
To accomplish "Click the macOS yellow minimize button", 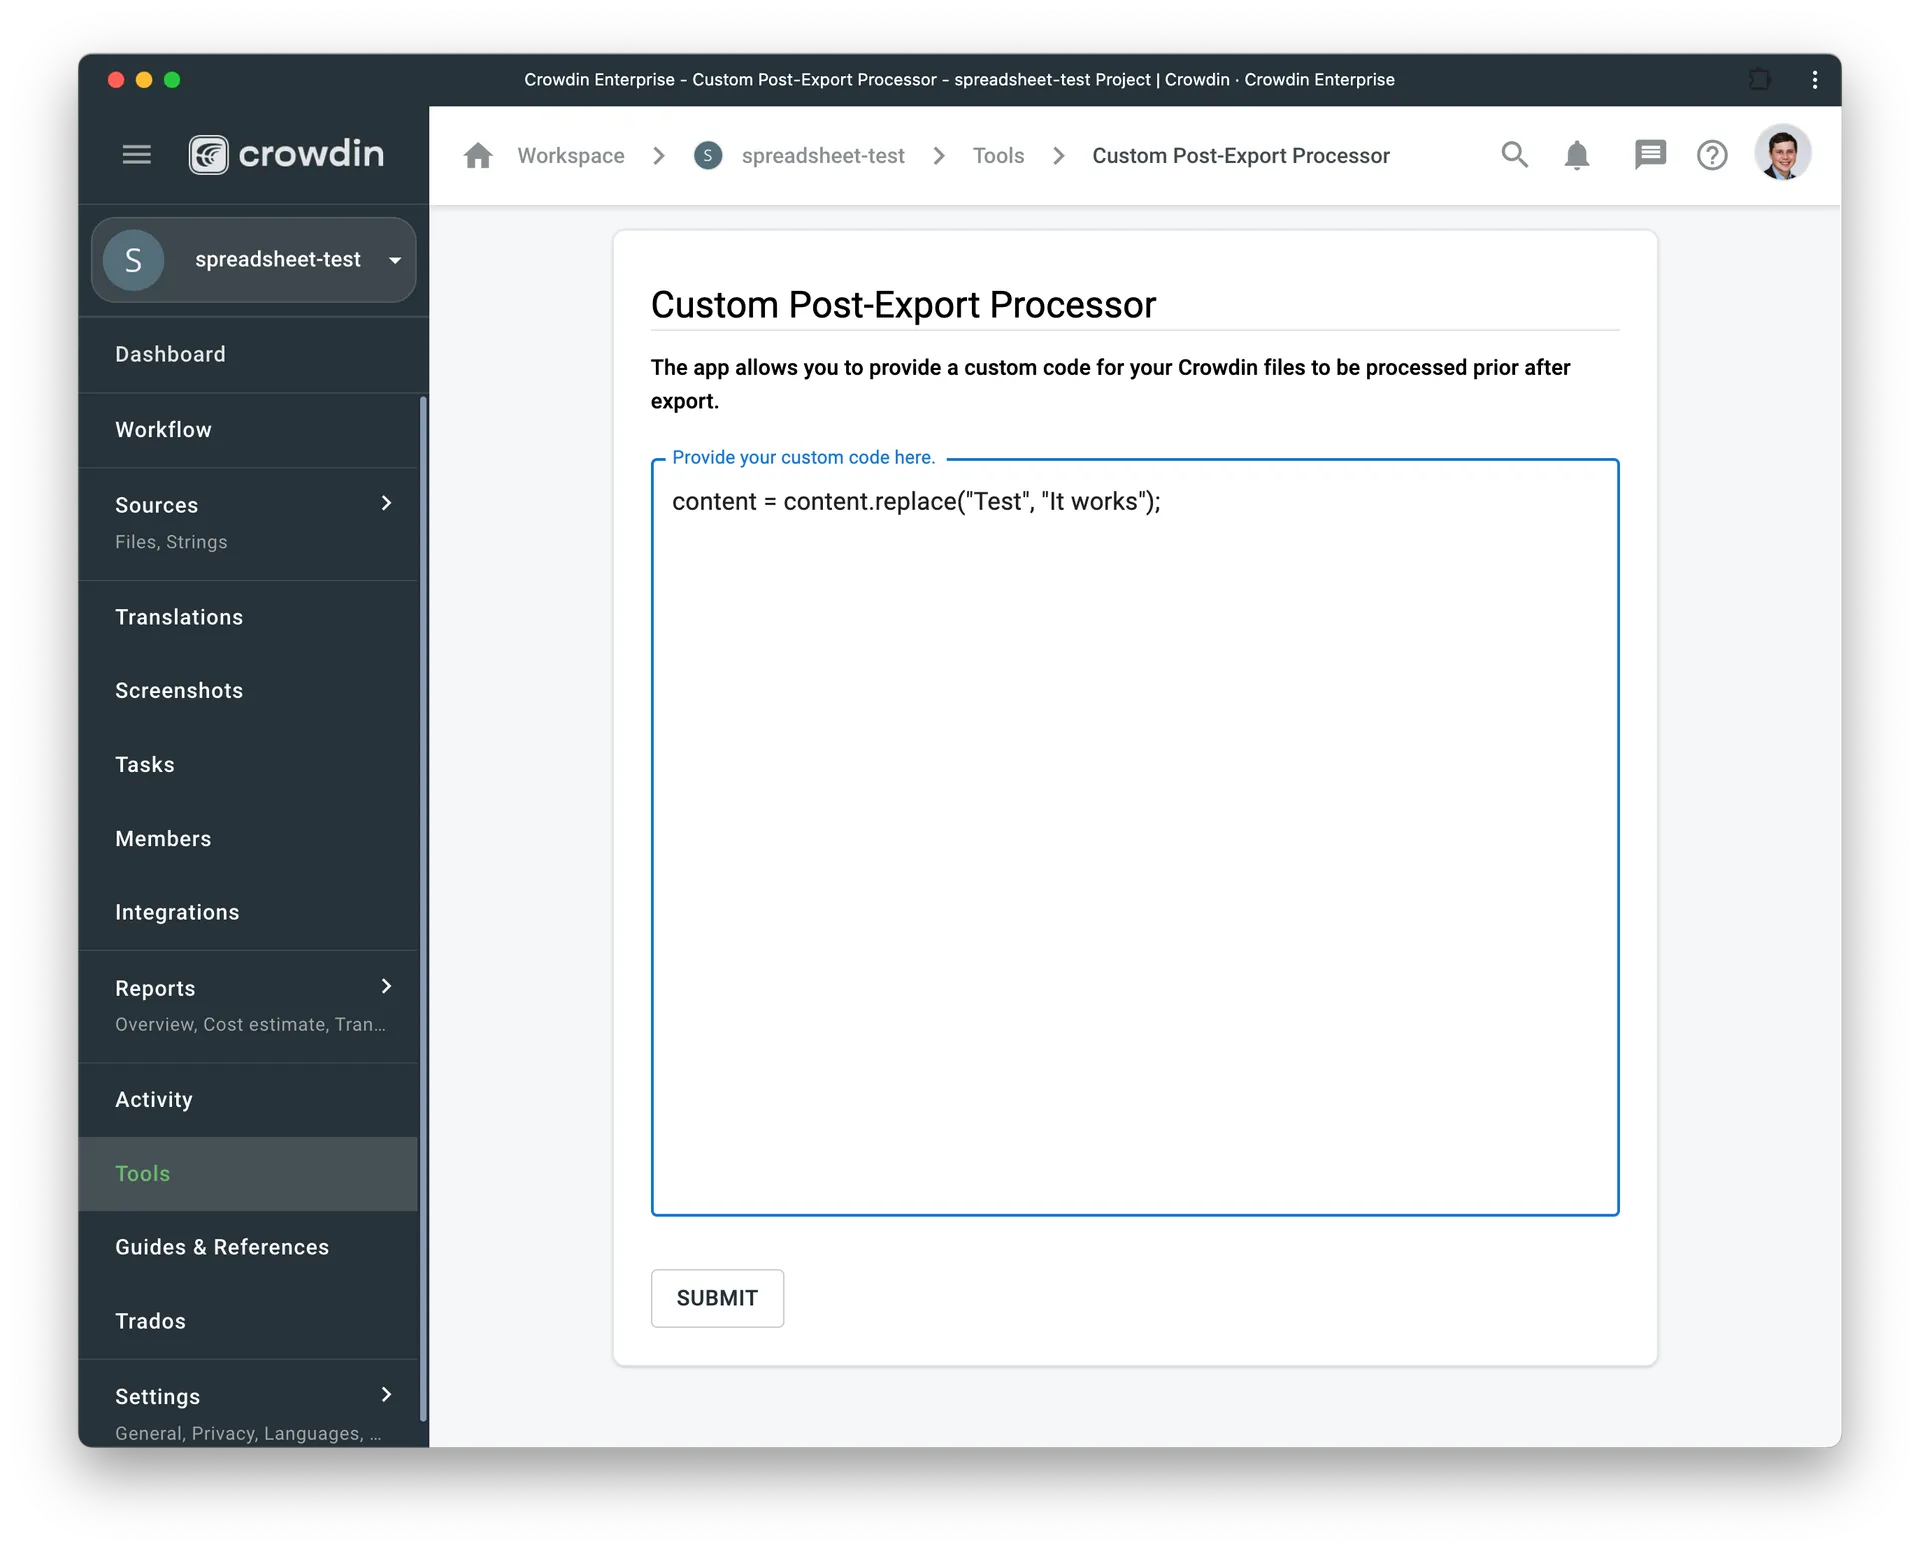I will click(144, 80).
